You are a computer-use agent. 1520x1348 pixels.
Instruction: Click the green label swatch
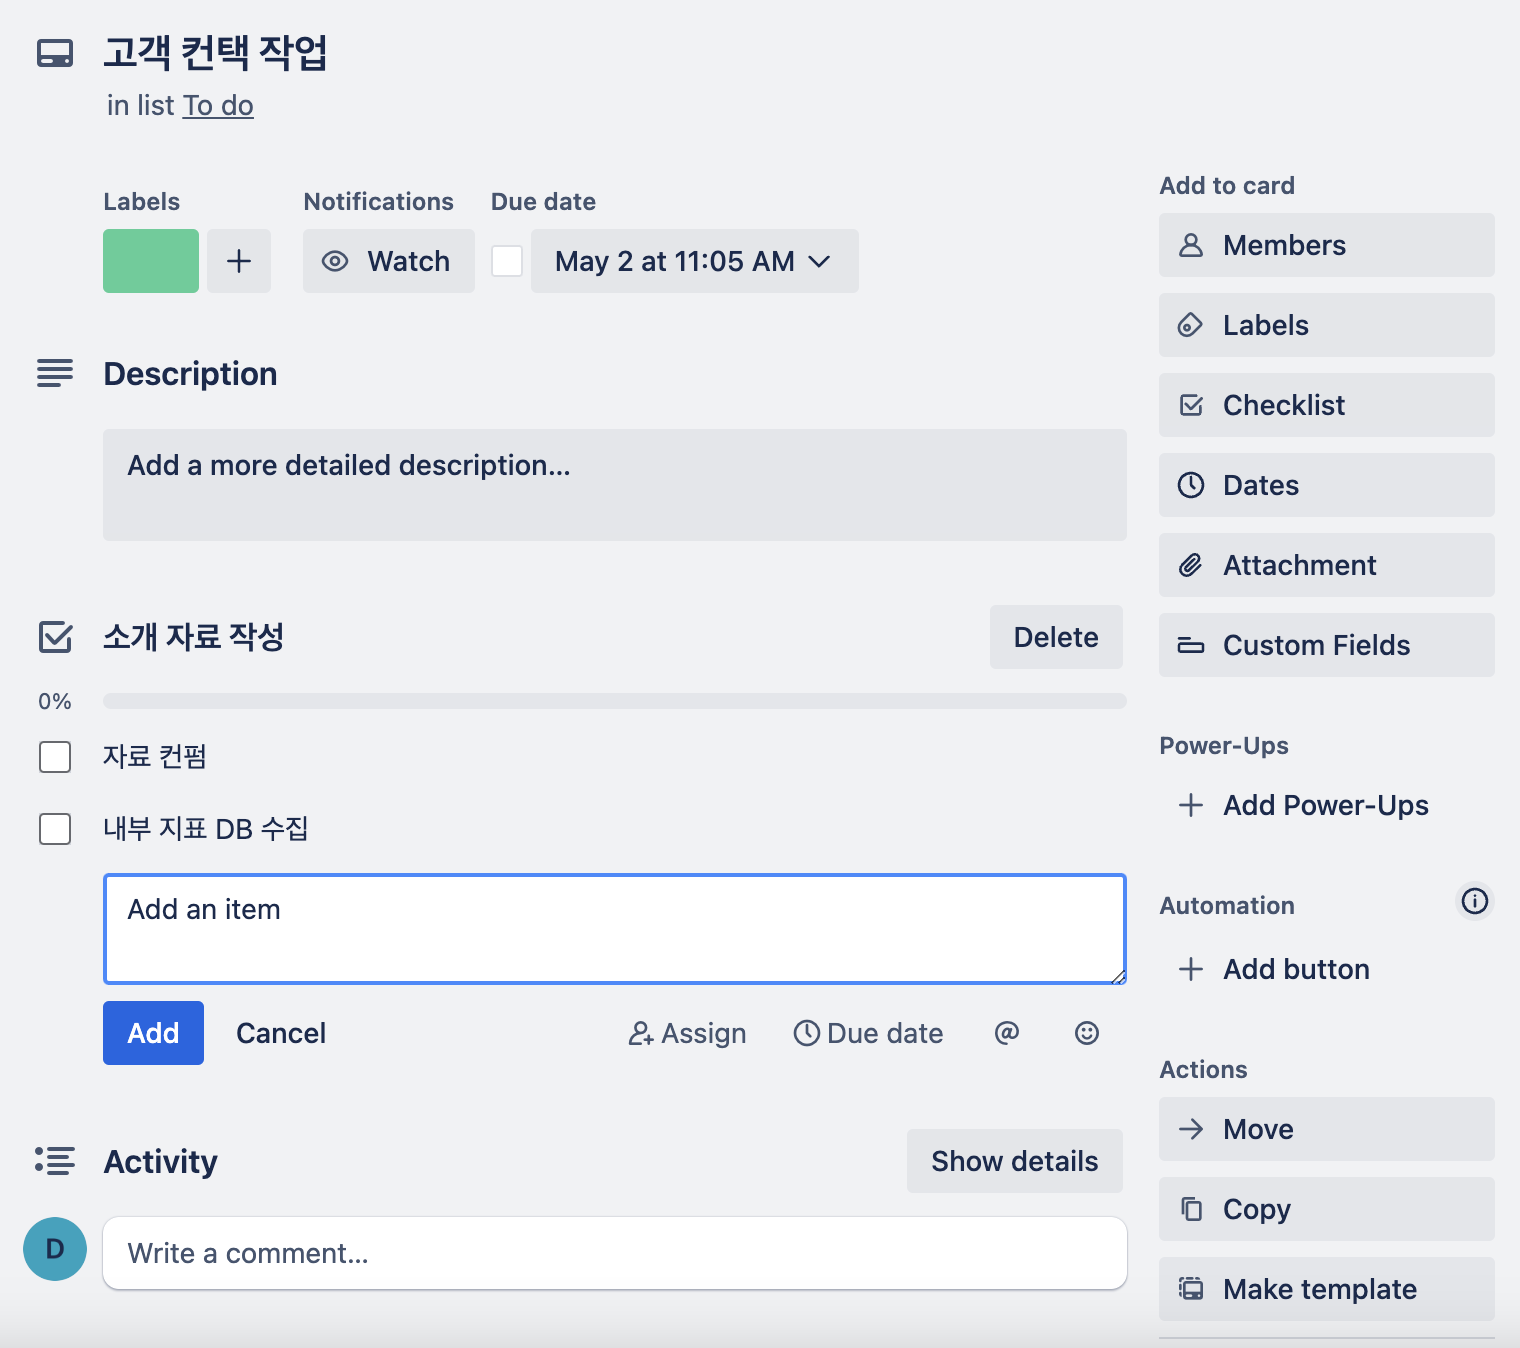click(x=151, y=261)
